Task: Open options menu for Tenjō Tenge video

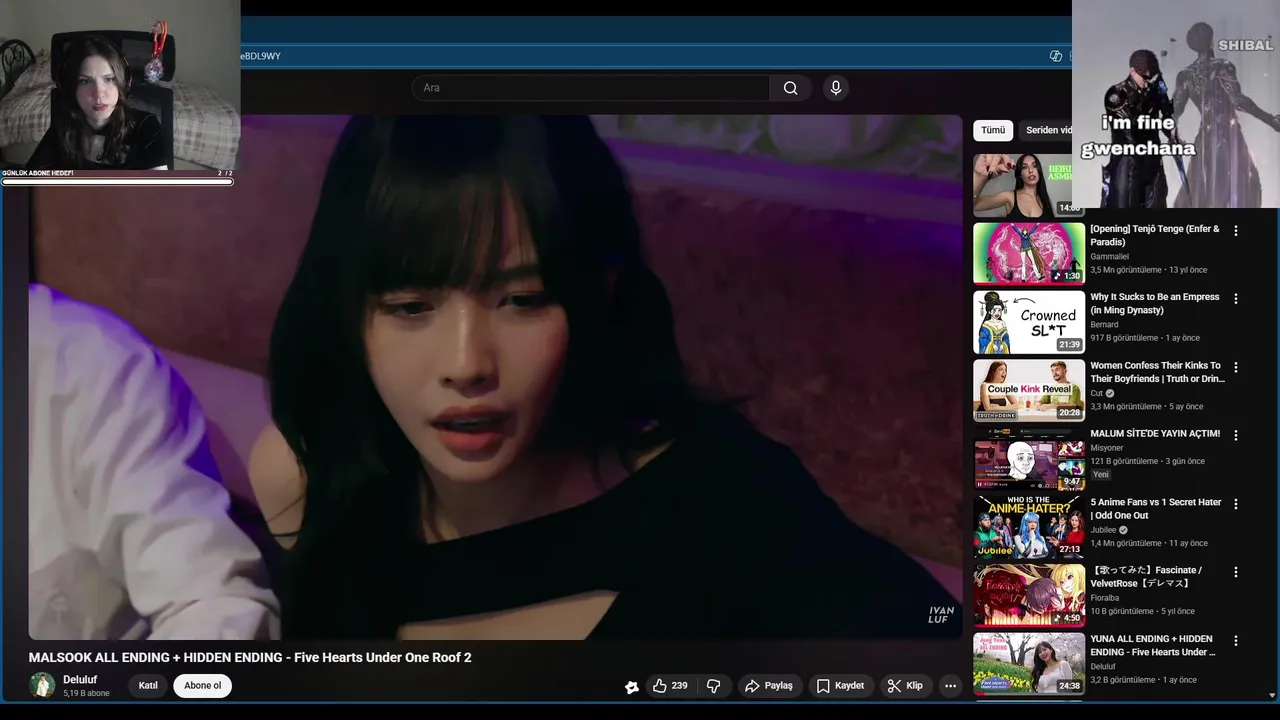Action: 1236,230
